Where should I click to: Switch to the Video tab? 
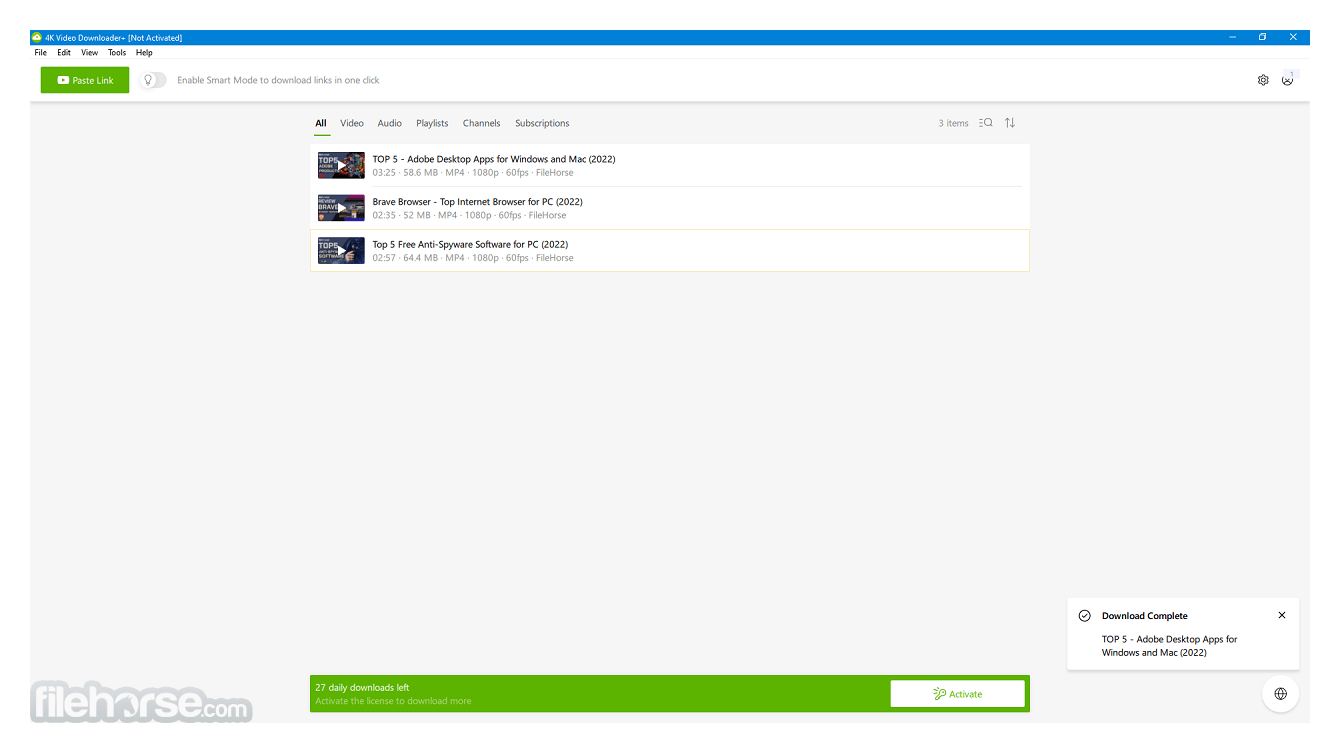tap(352, 123)
